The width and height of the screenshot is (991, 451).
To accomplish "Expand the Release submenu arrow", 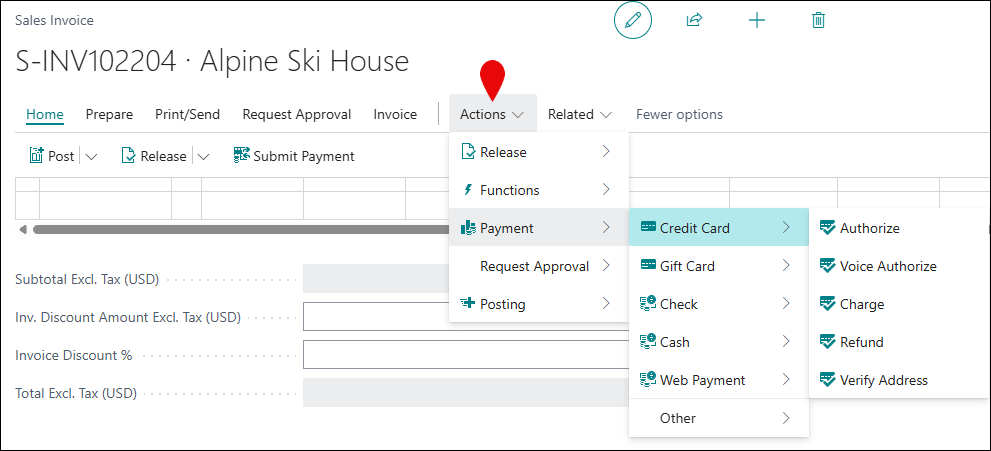I will (x=606, y=152).
